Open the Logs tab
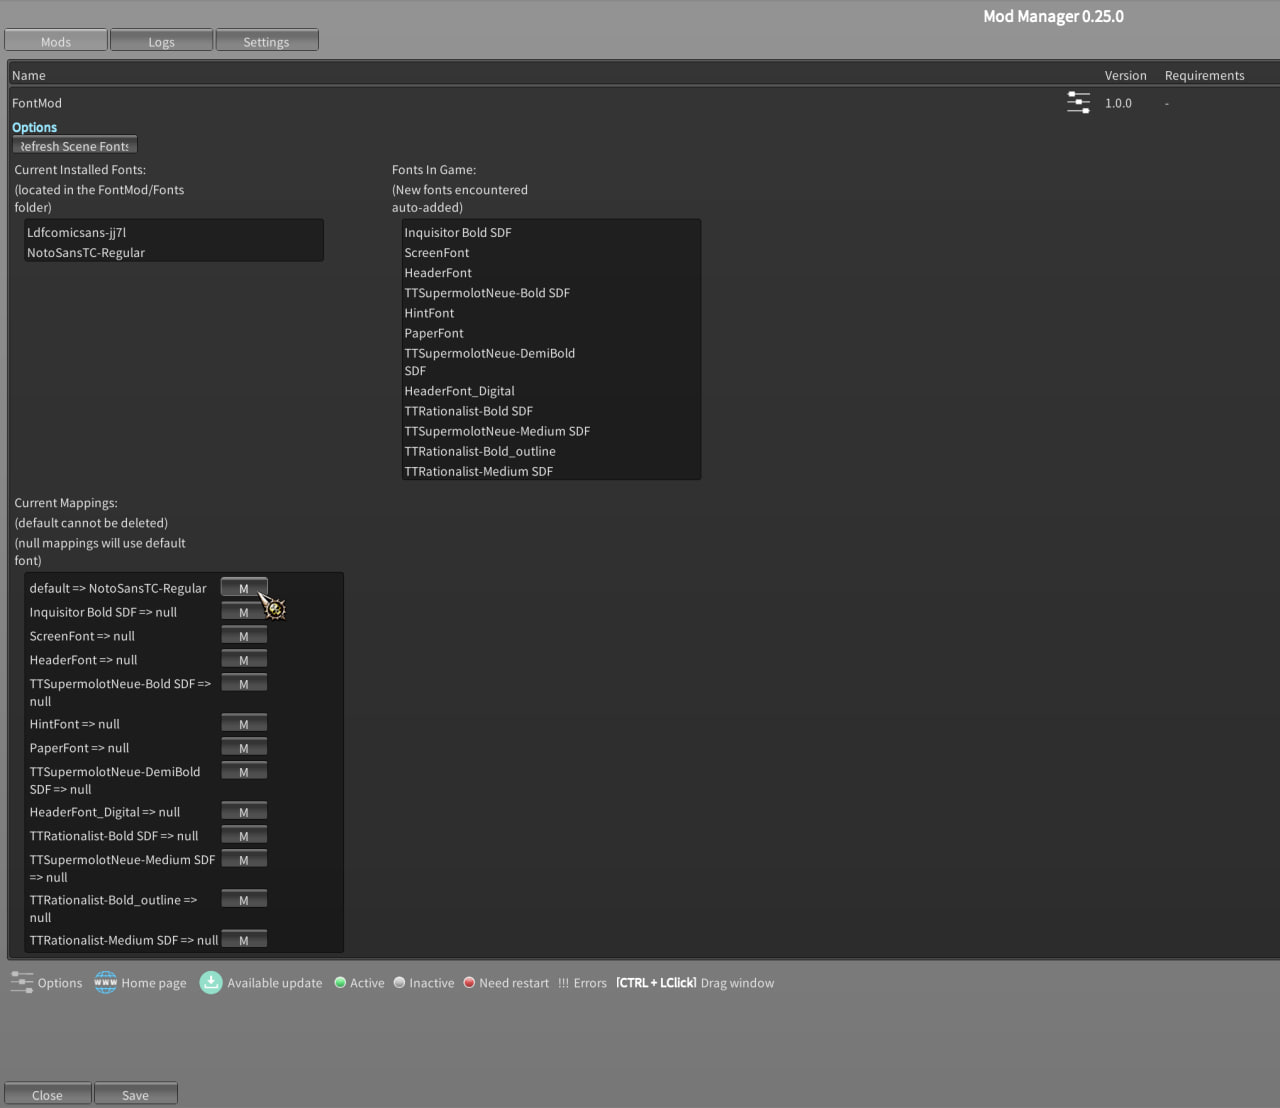The height and width of the screenshot is (1108, 1280). 161,41
